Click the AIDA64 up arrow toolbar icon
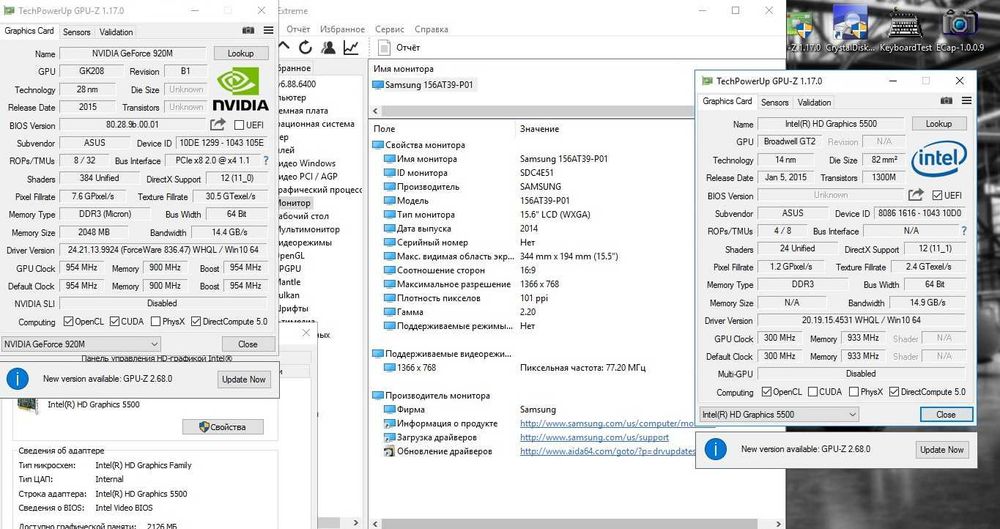Image resolution: width=1000 pixels, height=529 pixels. [x=283, y=47]
